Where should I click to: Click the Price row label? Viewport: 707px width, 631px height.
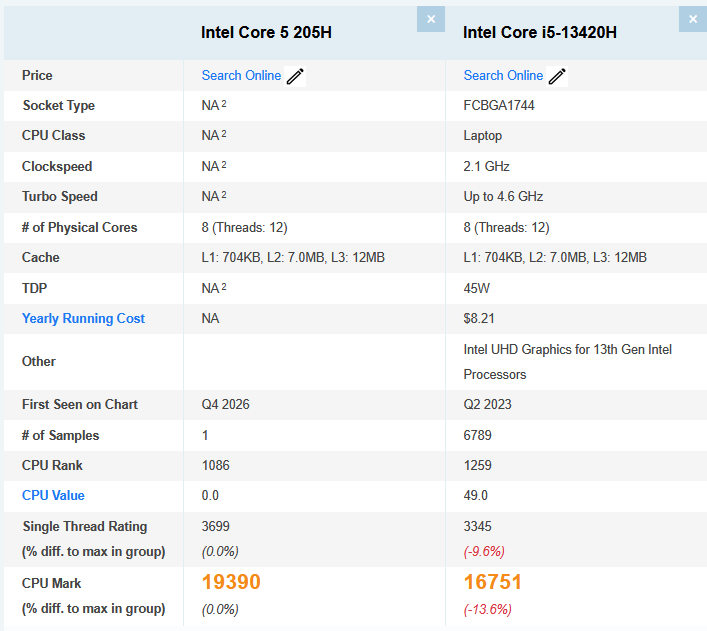coord(37,75)
